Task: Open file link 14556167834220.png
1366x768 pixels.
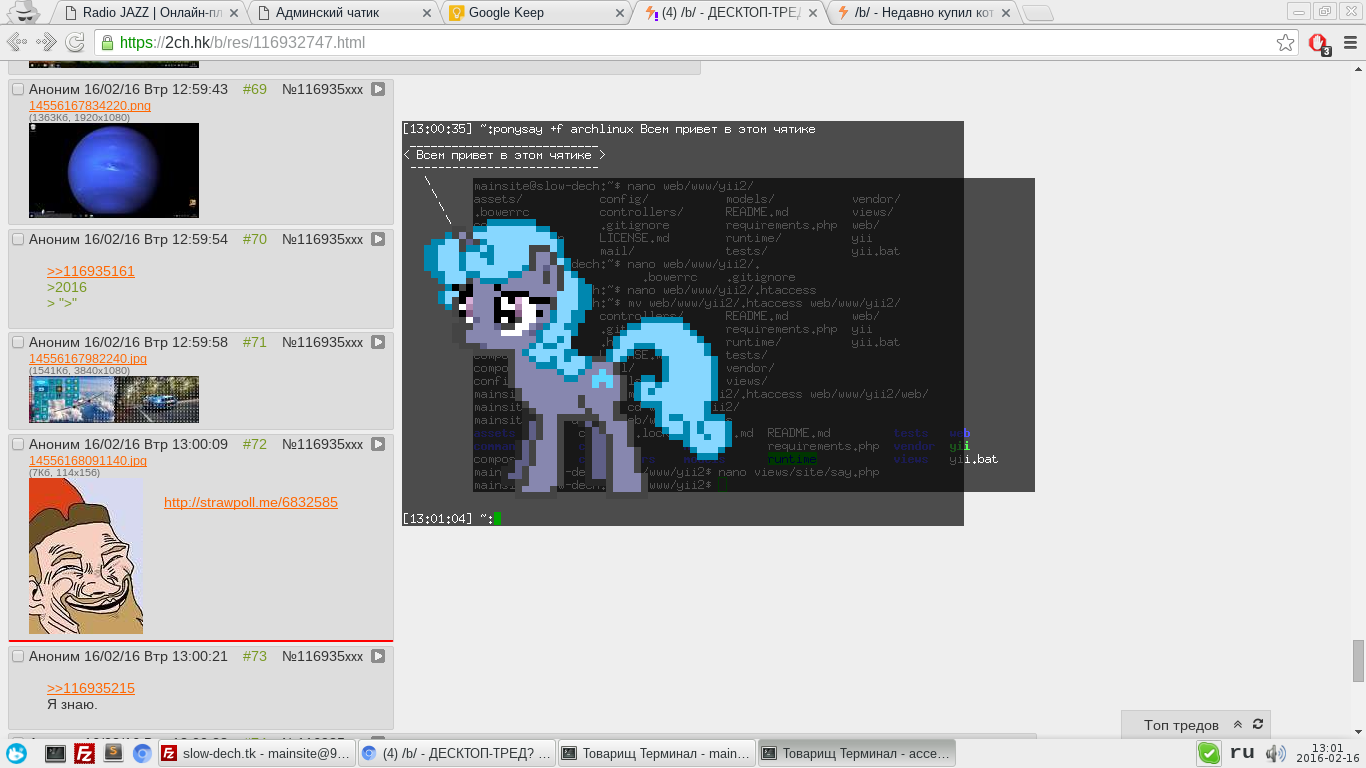Action: (90, 105)
